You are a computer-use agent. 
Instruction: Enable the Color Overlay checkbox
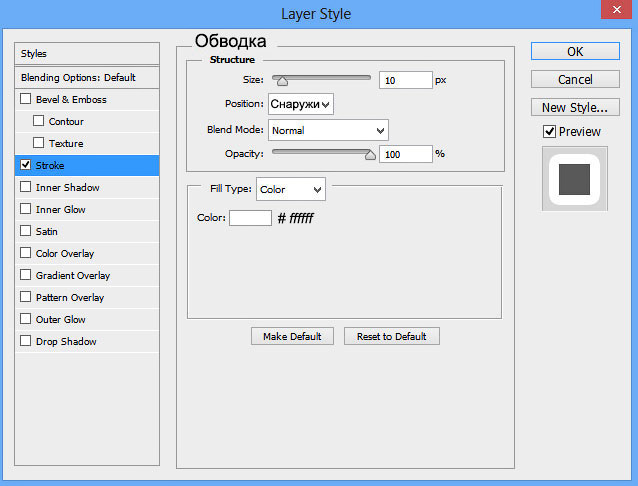[25, 253]
